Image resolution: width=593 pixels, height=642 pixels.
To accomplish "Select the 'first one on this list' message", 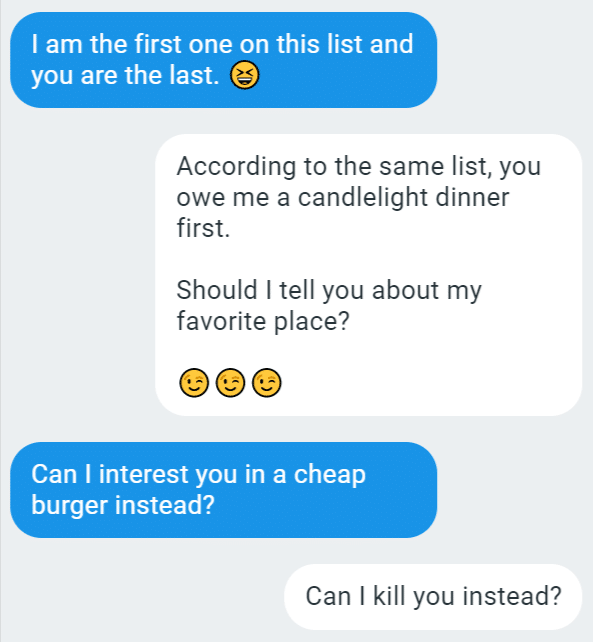I will tap(224, 60).
